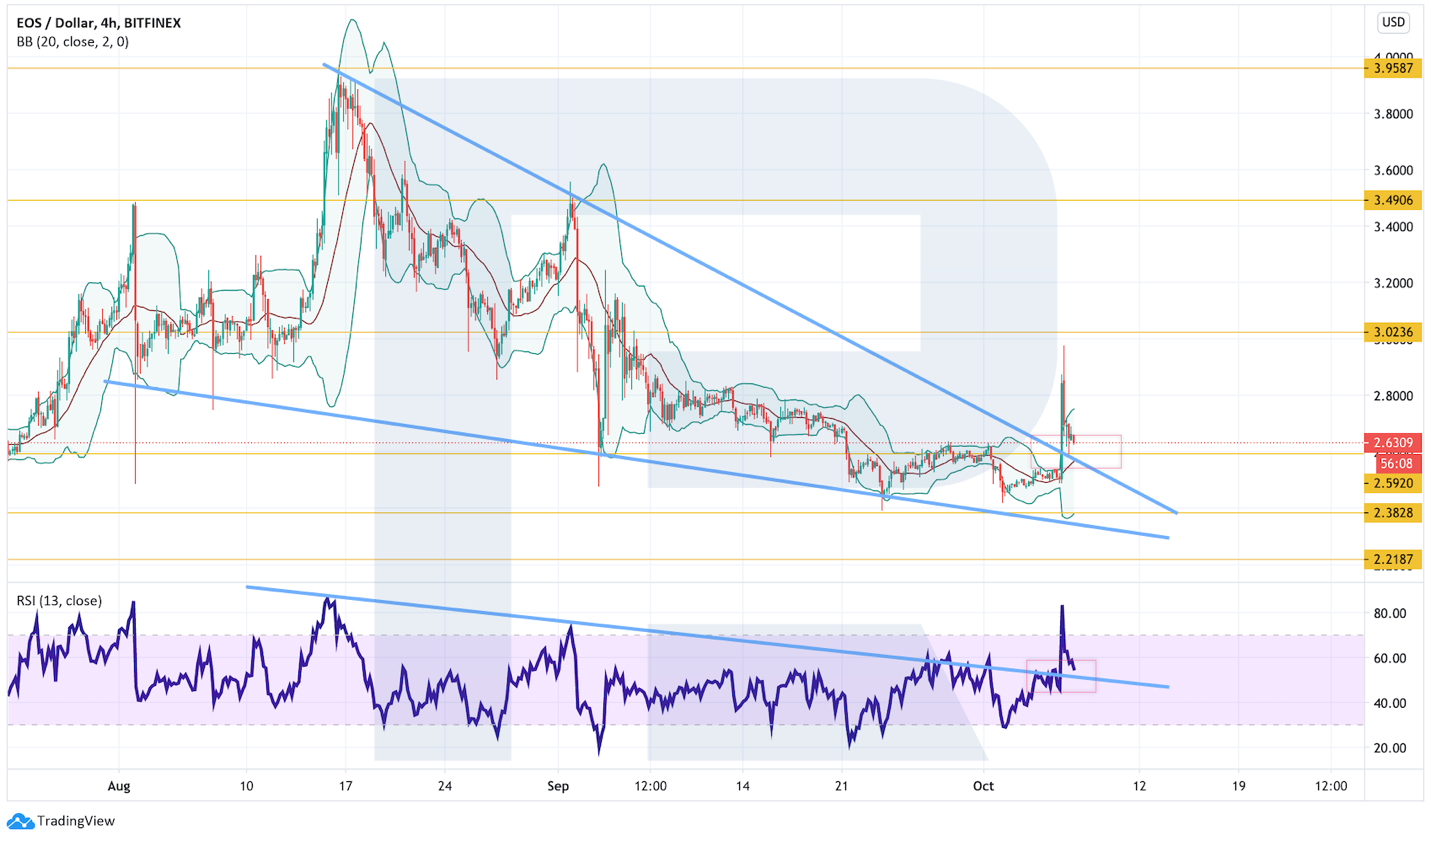Click the 19 date marker on time axis
Image resolution: width=1431 pixels, height=841 pixels.
[1238, 786]
